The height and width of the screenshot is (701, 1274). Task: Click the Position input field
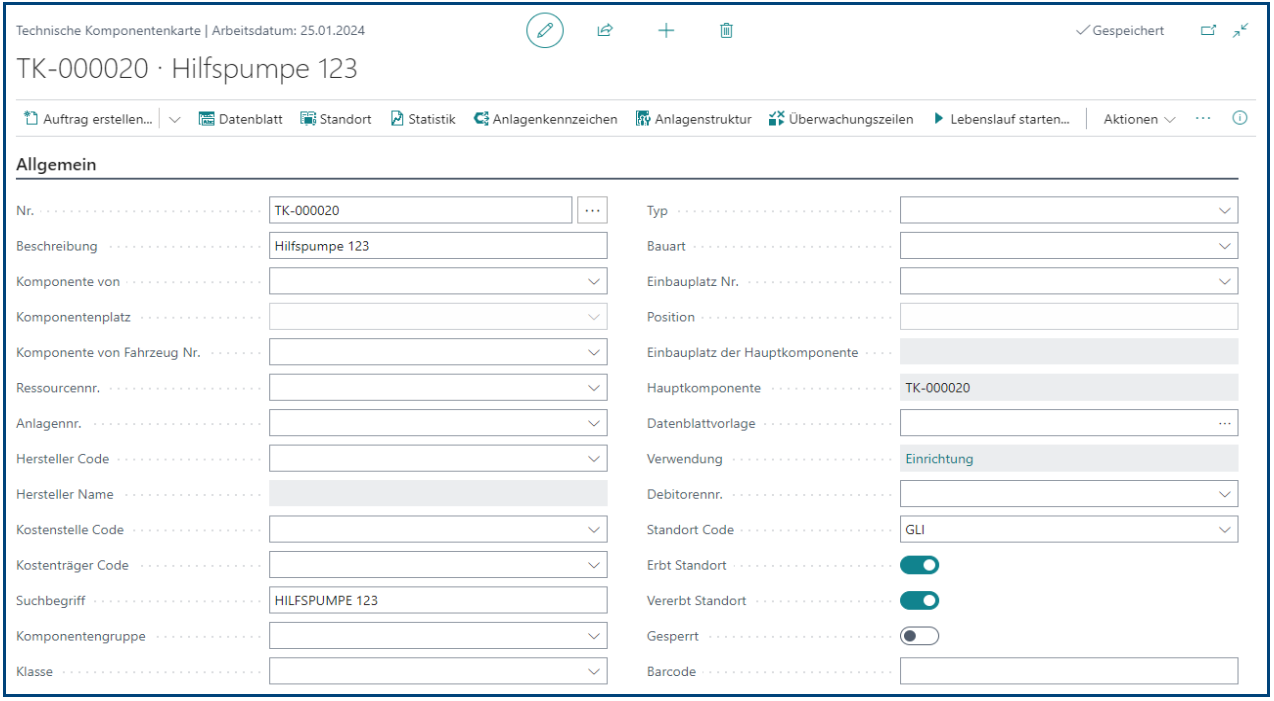tap(1069, 317)
